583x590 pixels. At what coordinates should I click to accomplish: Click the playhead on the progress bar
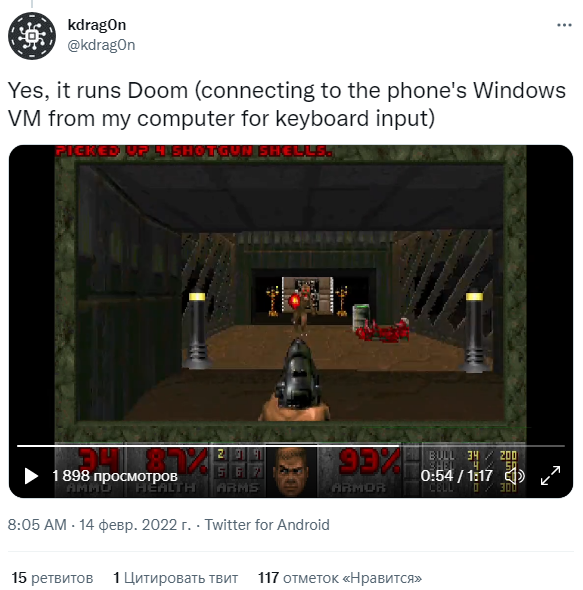pos(399,446)
